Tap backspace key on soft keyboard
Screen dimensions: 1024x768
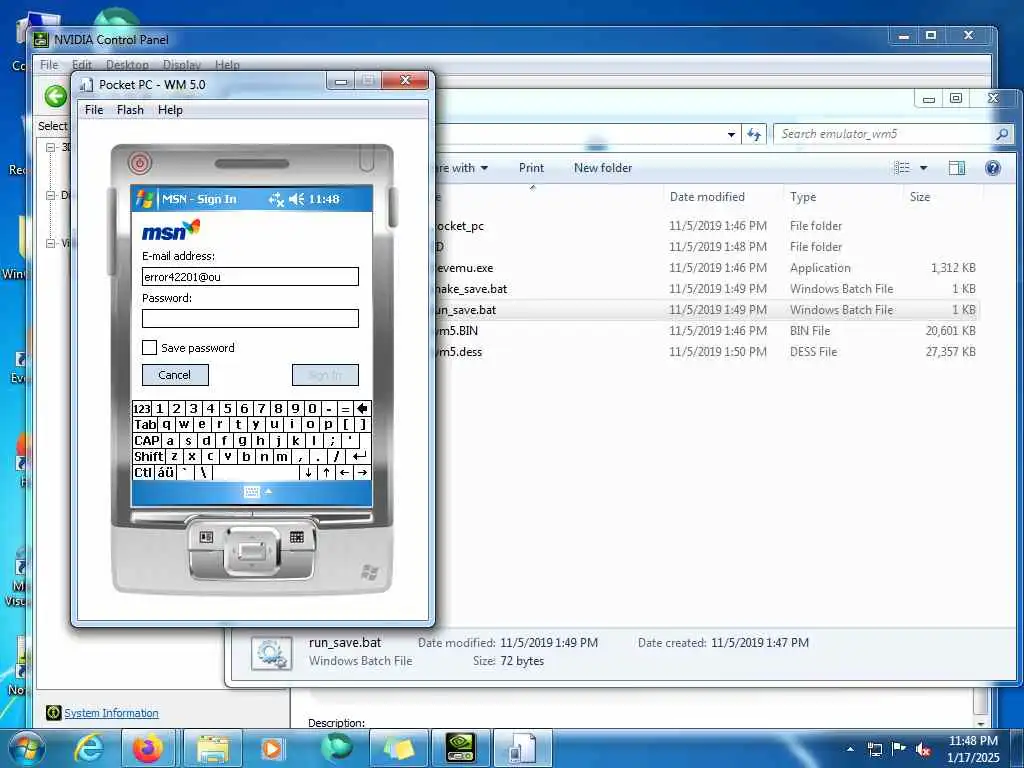click(x=362, y=409)
